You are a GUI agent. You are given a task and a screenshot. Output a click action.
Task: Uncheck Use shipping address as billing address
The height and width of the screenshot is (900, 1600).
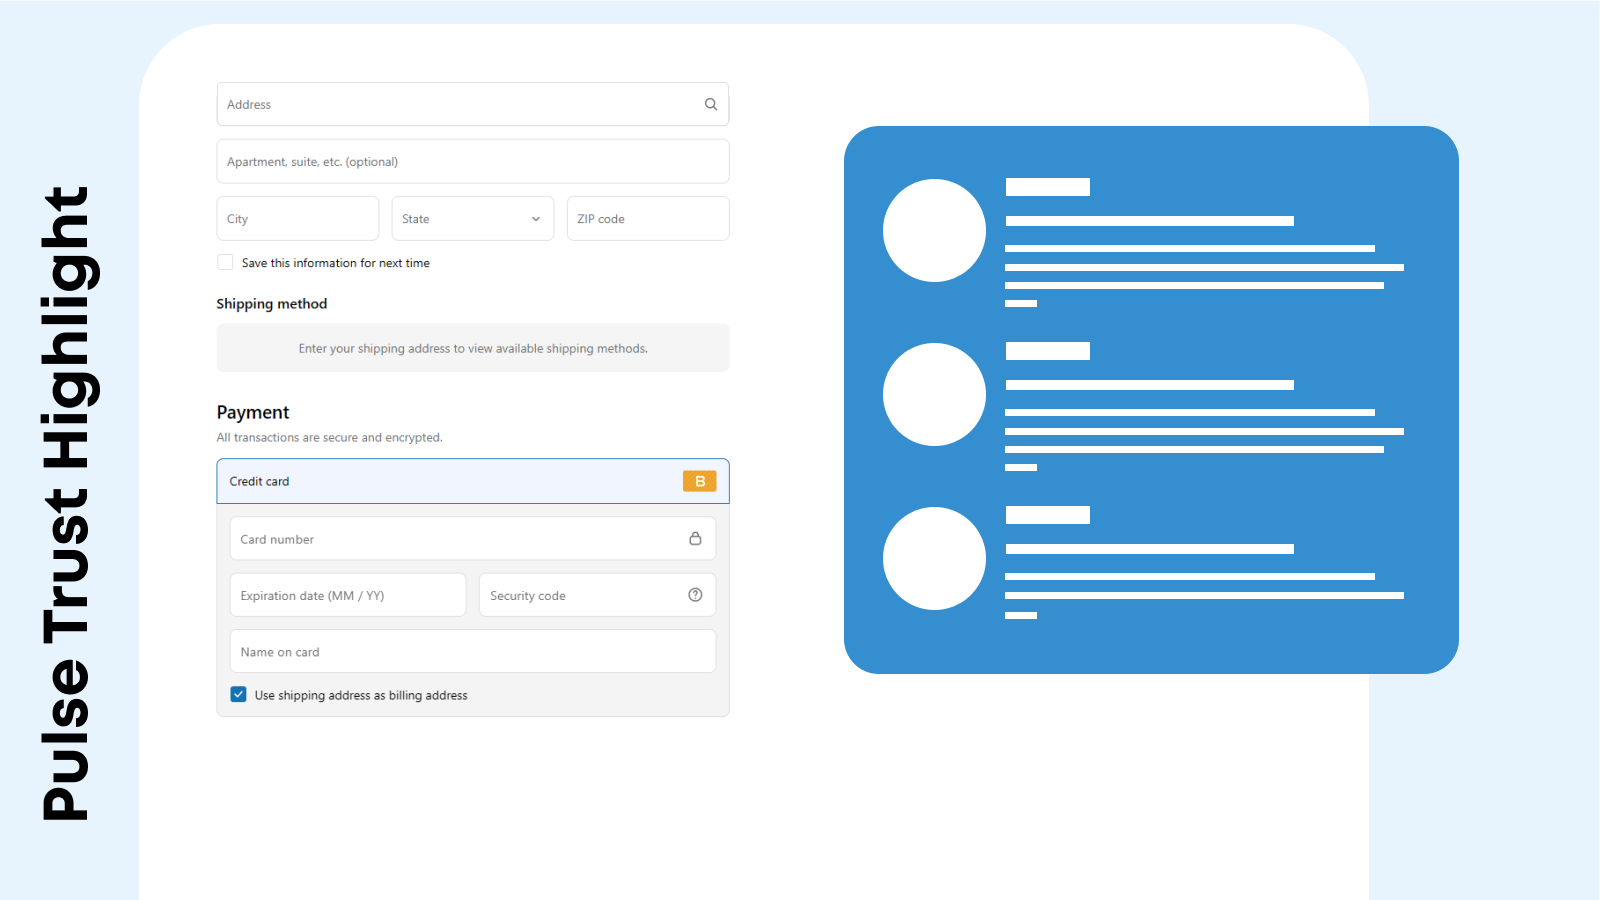(x=238, y=694)
